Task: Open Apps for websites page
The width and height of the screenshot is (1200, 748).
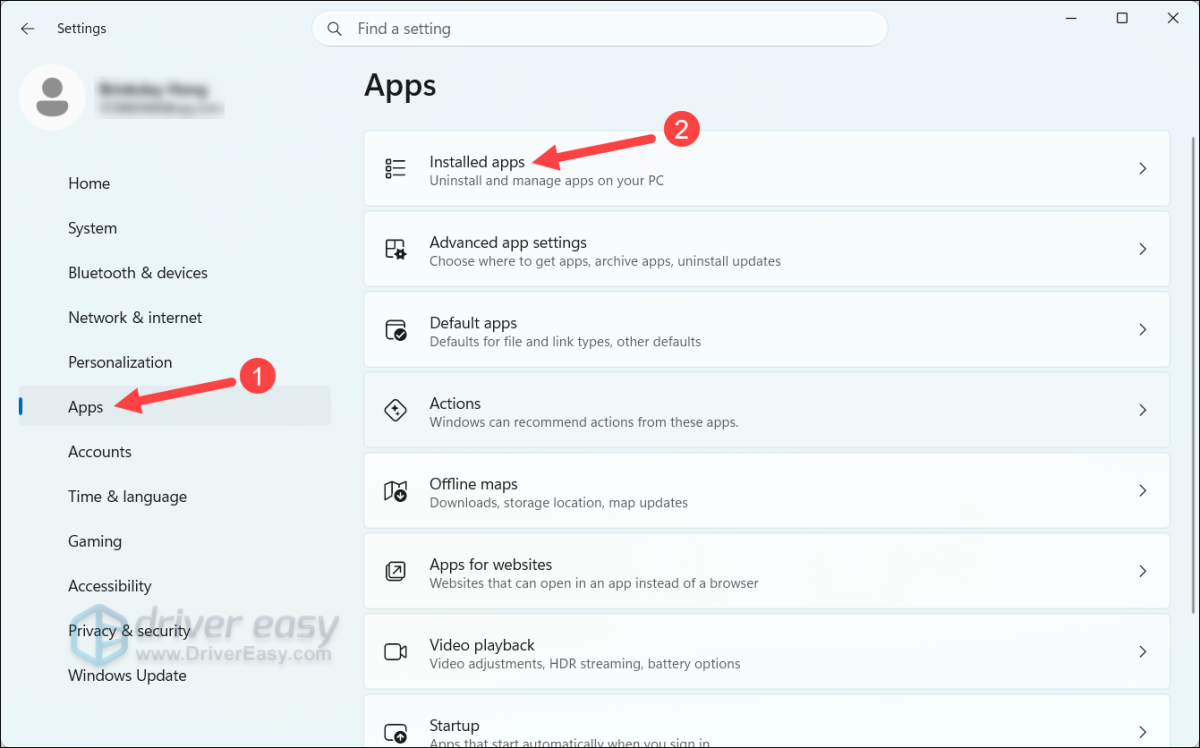Action: 766,571
